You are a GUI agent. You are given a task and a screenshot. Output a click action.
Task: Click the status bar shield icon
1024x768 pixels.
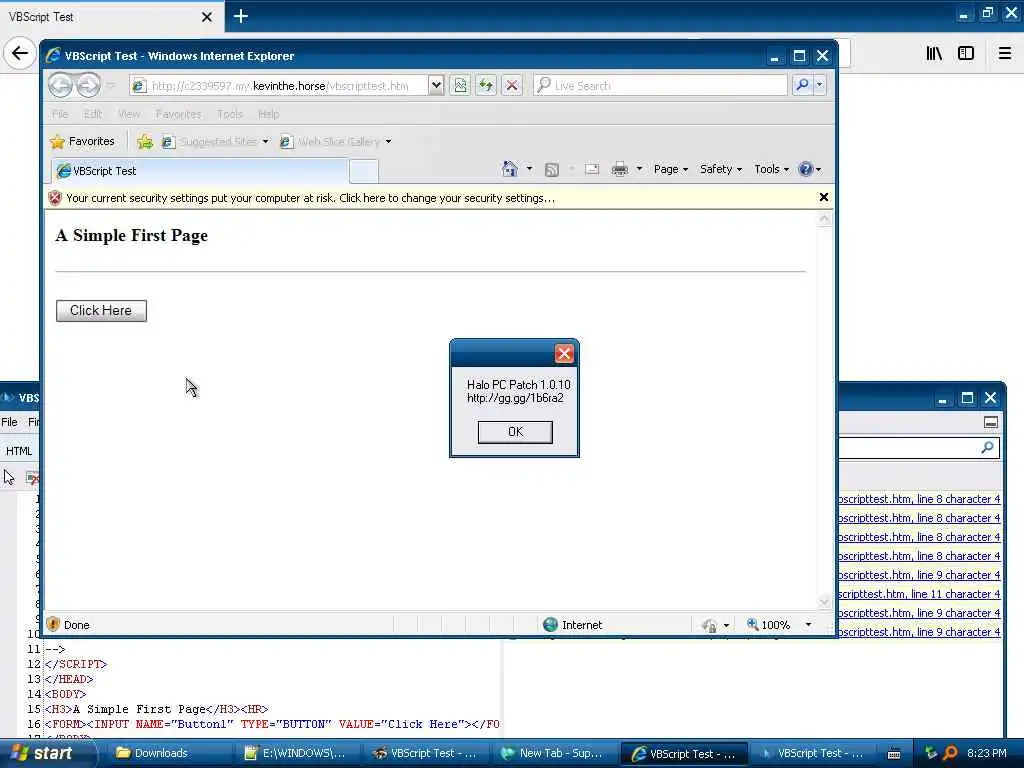54,624
